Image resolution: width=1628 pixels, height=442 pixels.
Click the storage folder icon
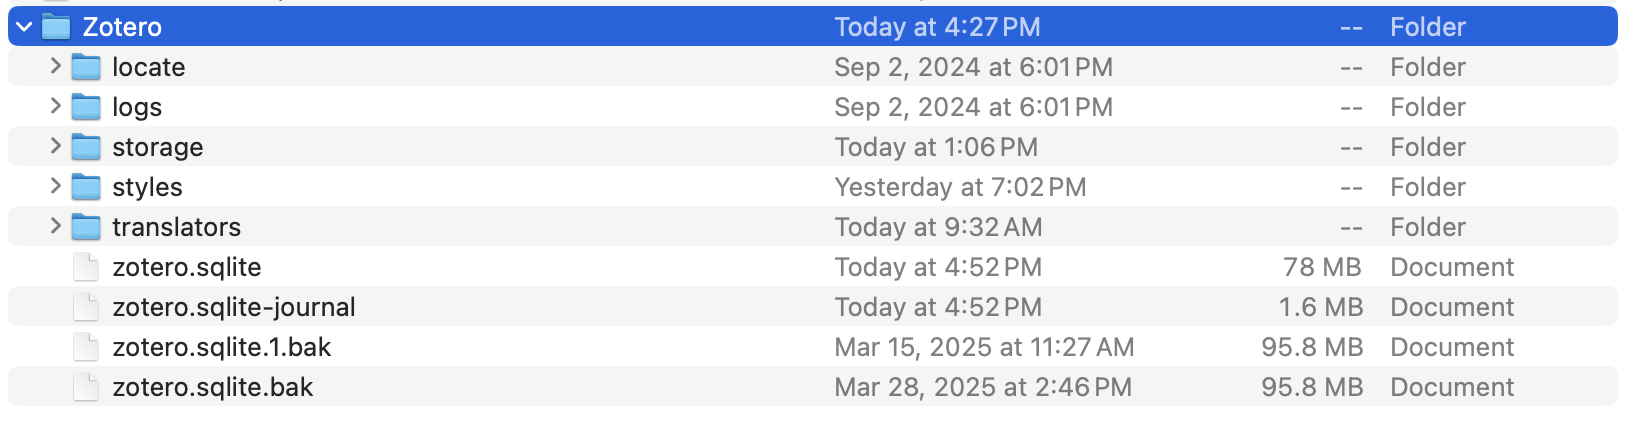click(86, 147)
